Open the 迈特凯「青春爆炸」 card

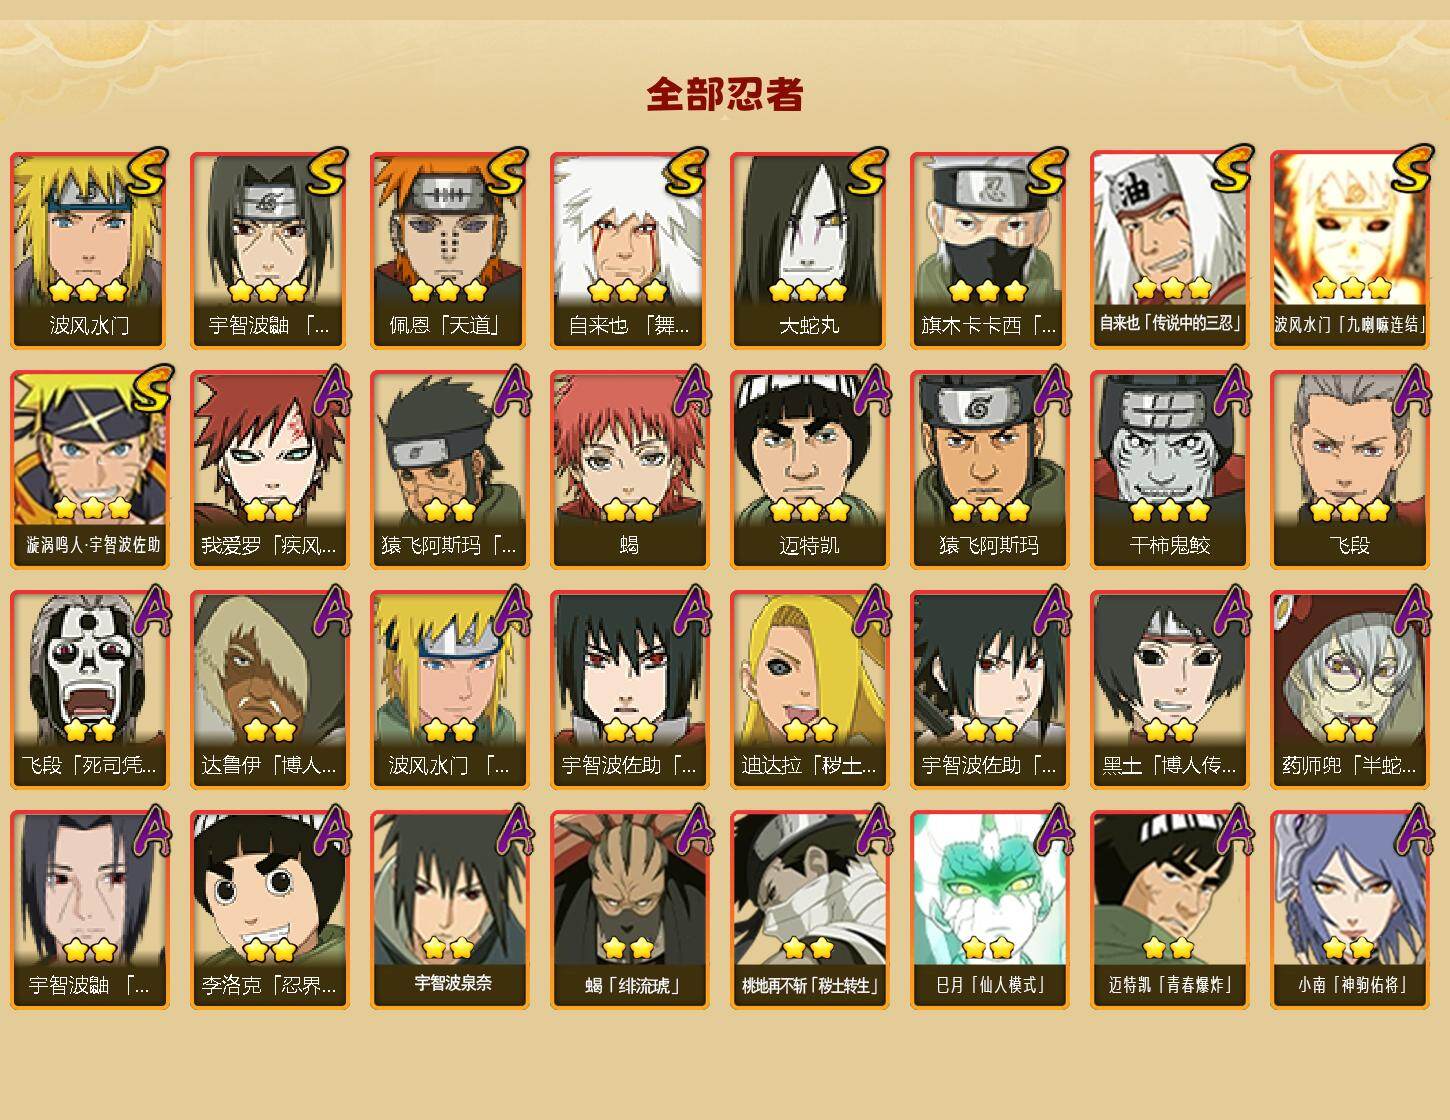(1169, 910)
